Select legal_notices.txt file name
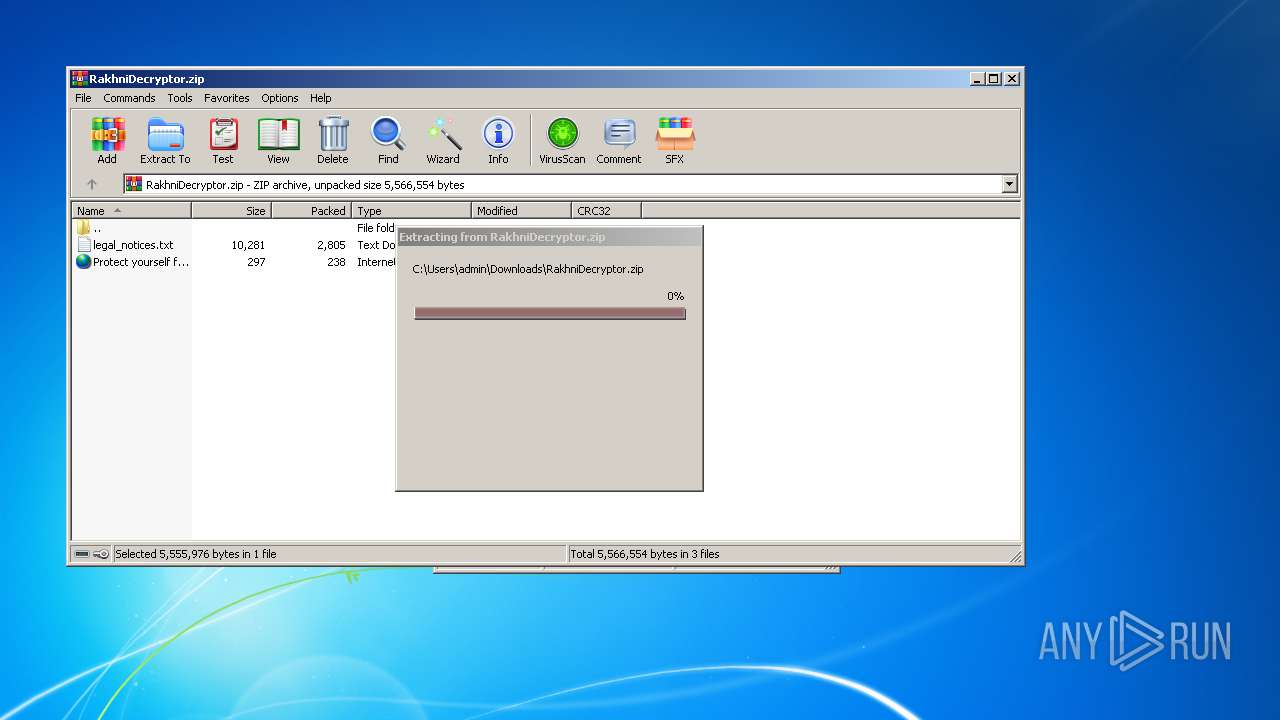 coord(133,245)
